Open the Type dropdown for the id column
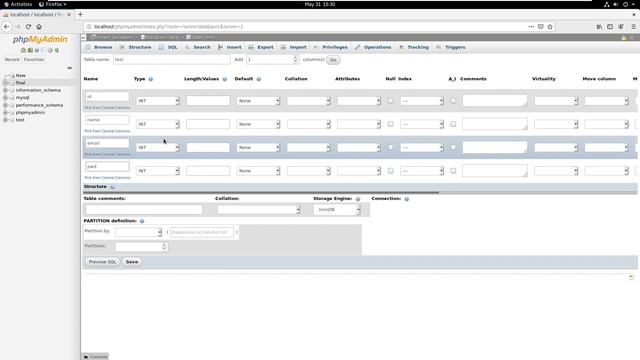This screenshot has width=640, height=360. 158,101
